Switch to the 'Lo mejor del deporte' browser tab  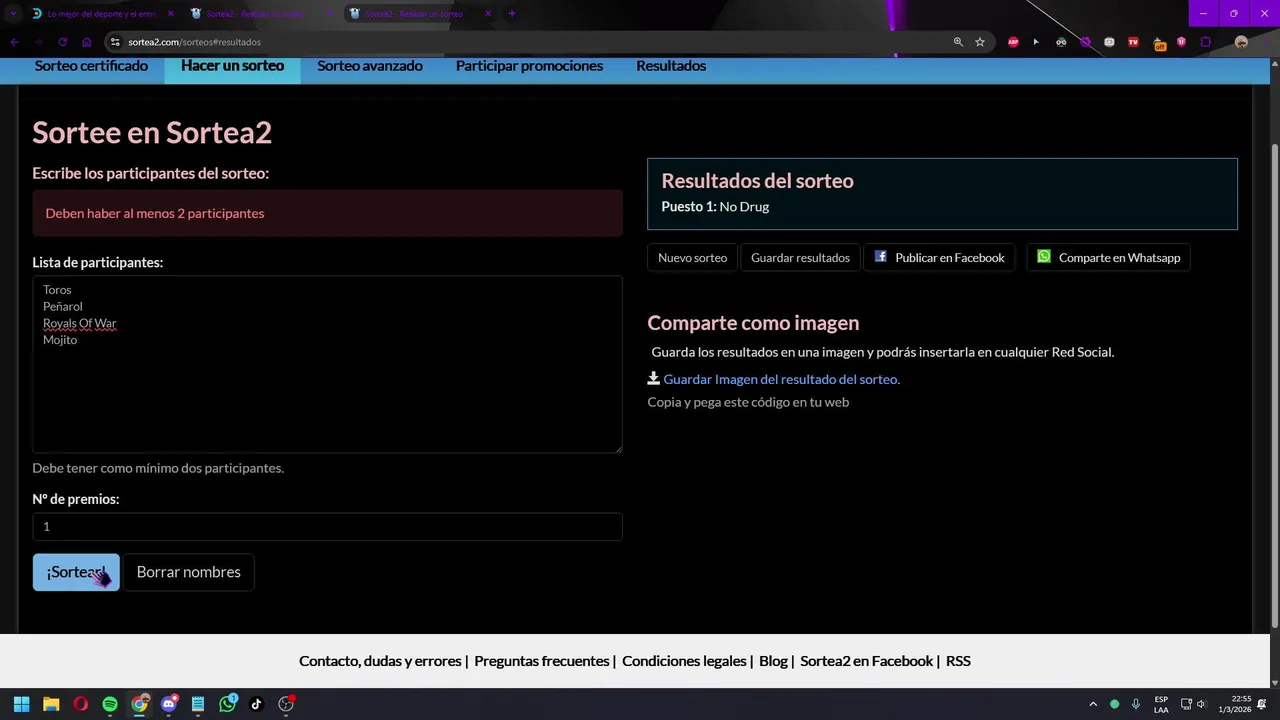[100, 14]
